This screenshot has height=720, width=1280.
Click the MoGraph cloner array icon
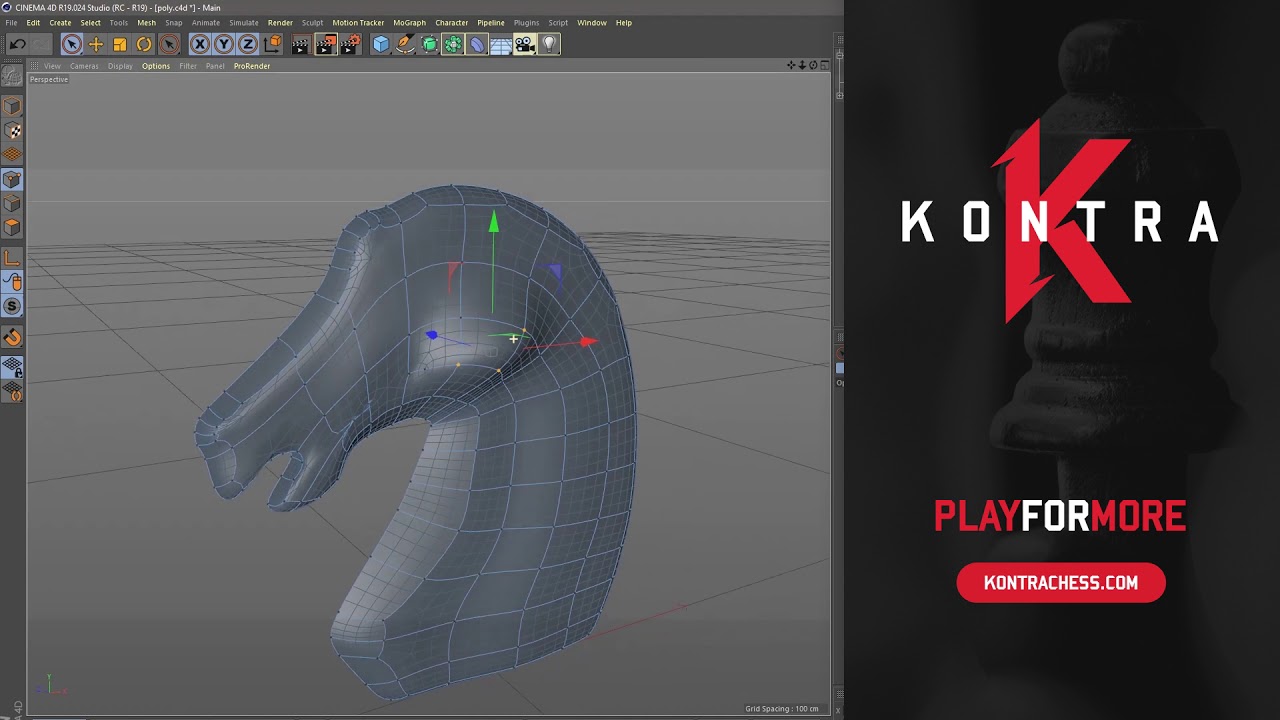(x=453, y=44)
